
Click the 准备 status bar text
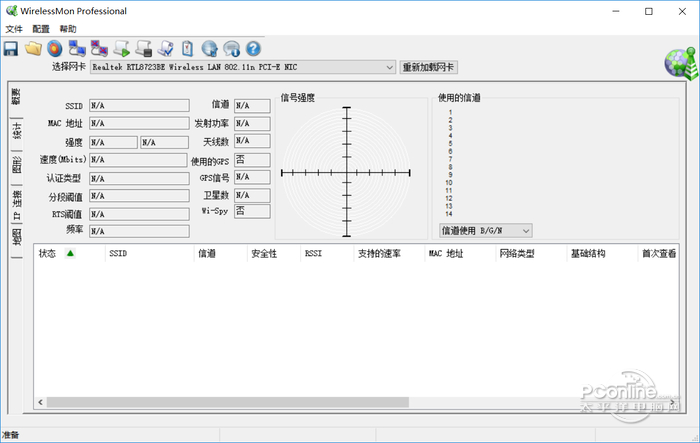[10, 435]
